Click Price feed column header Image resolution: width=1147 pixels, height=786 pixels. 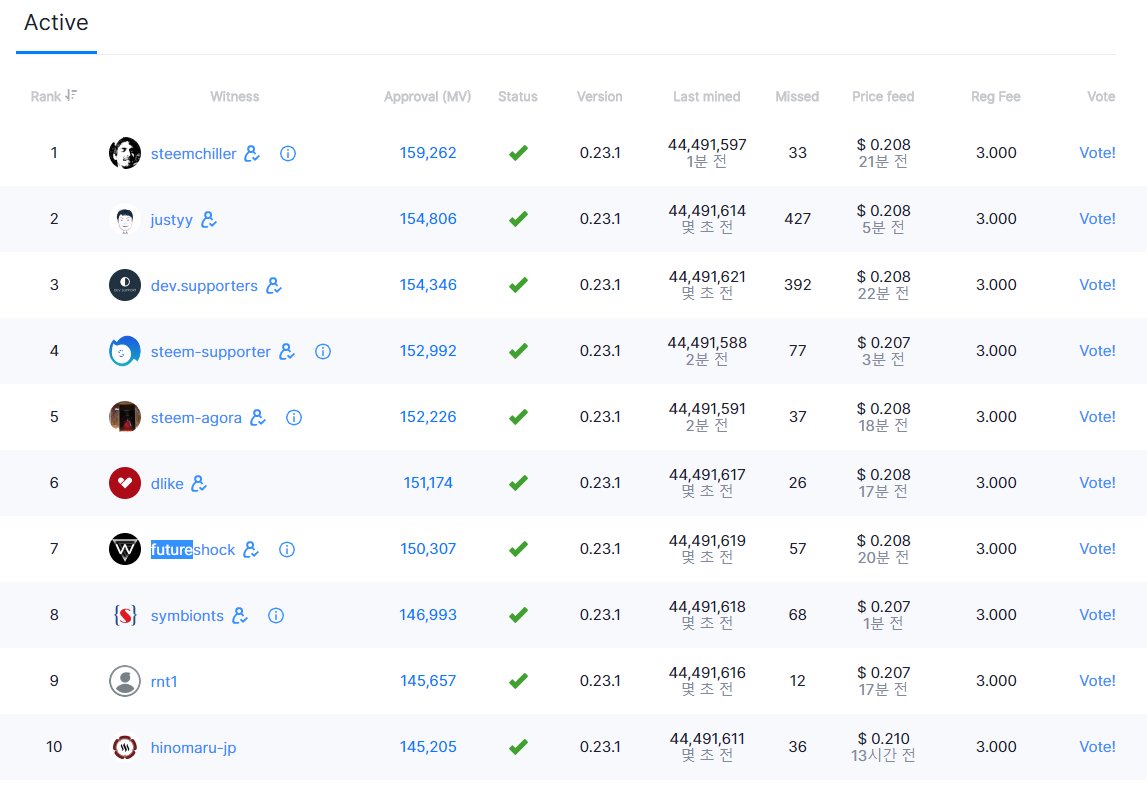(883, 97)
